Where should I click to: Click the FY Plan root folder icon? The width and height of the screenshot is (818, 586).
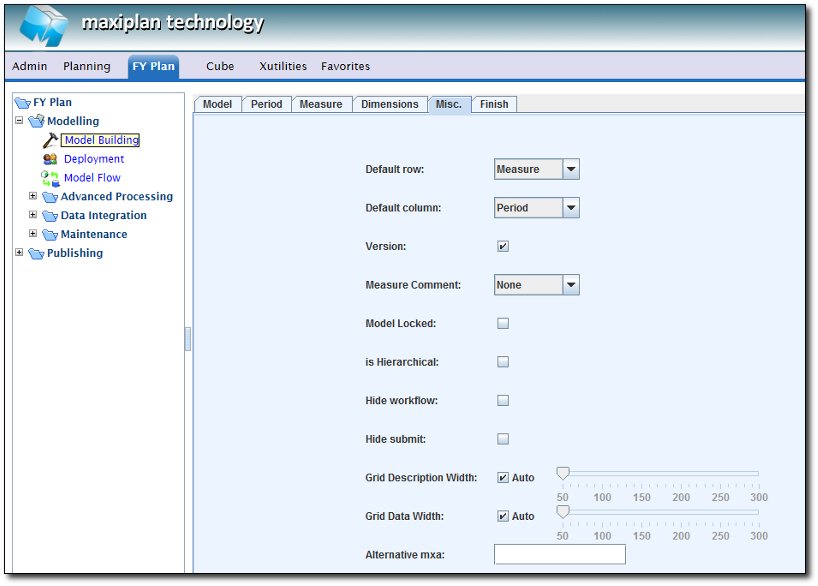coord(22,102)
